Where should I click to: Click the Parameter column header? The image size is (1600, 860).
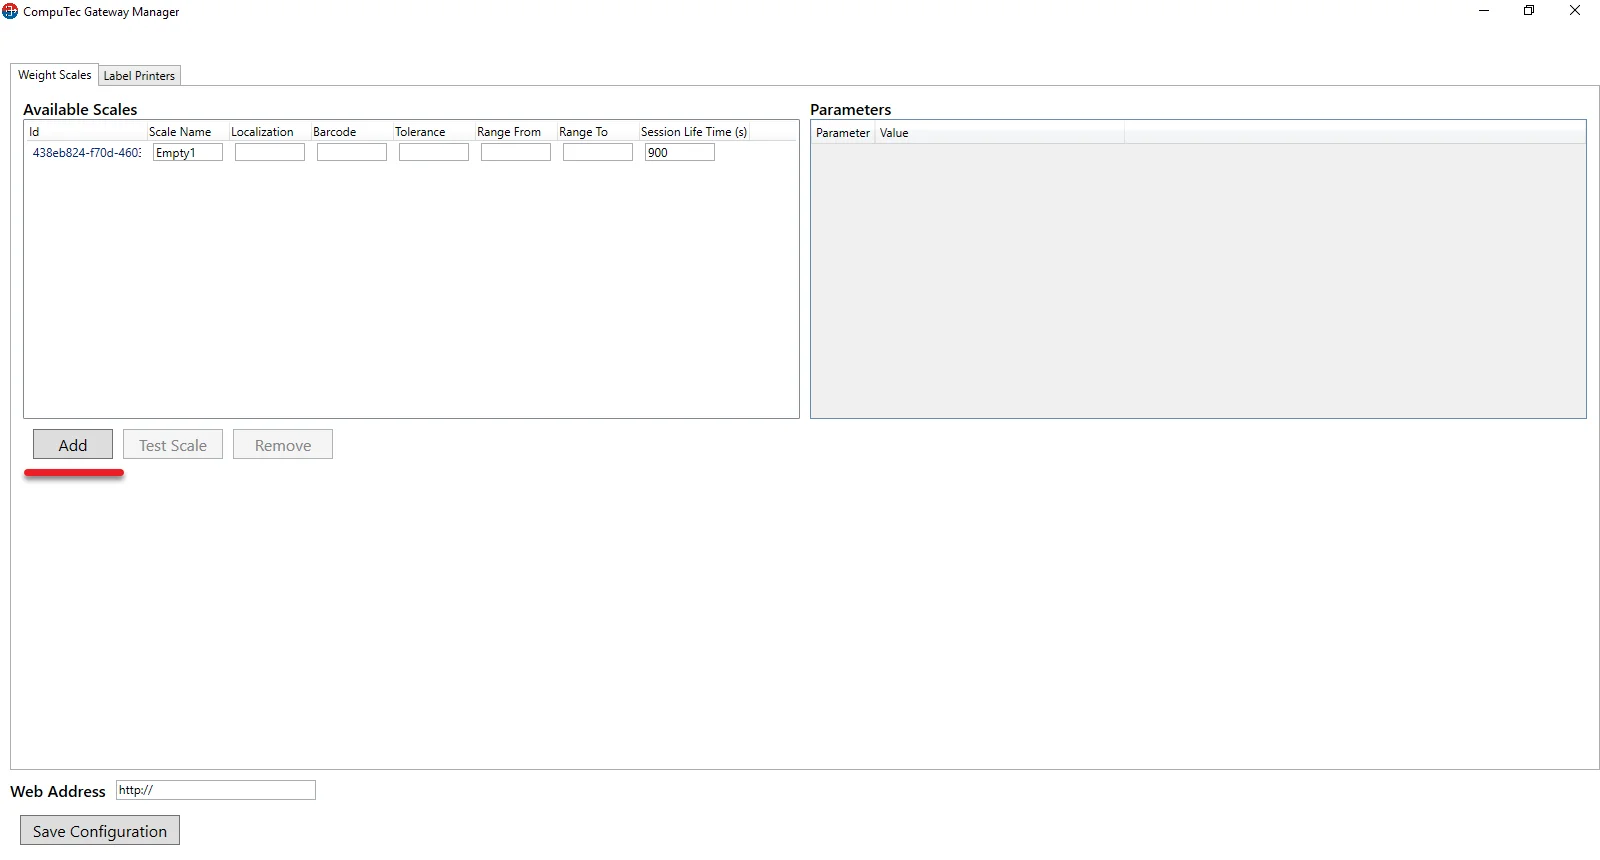[842, 133]
